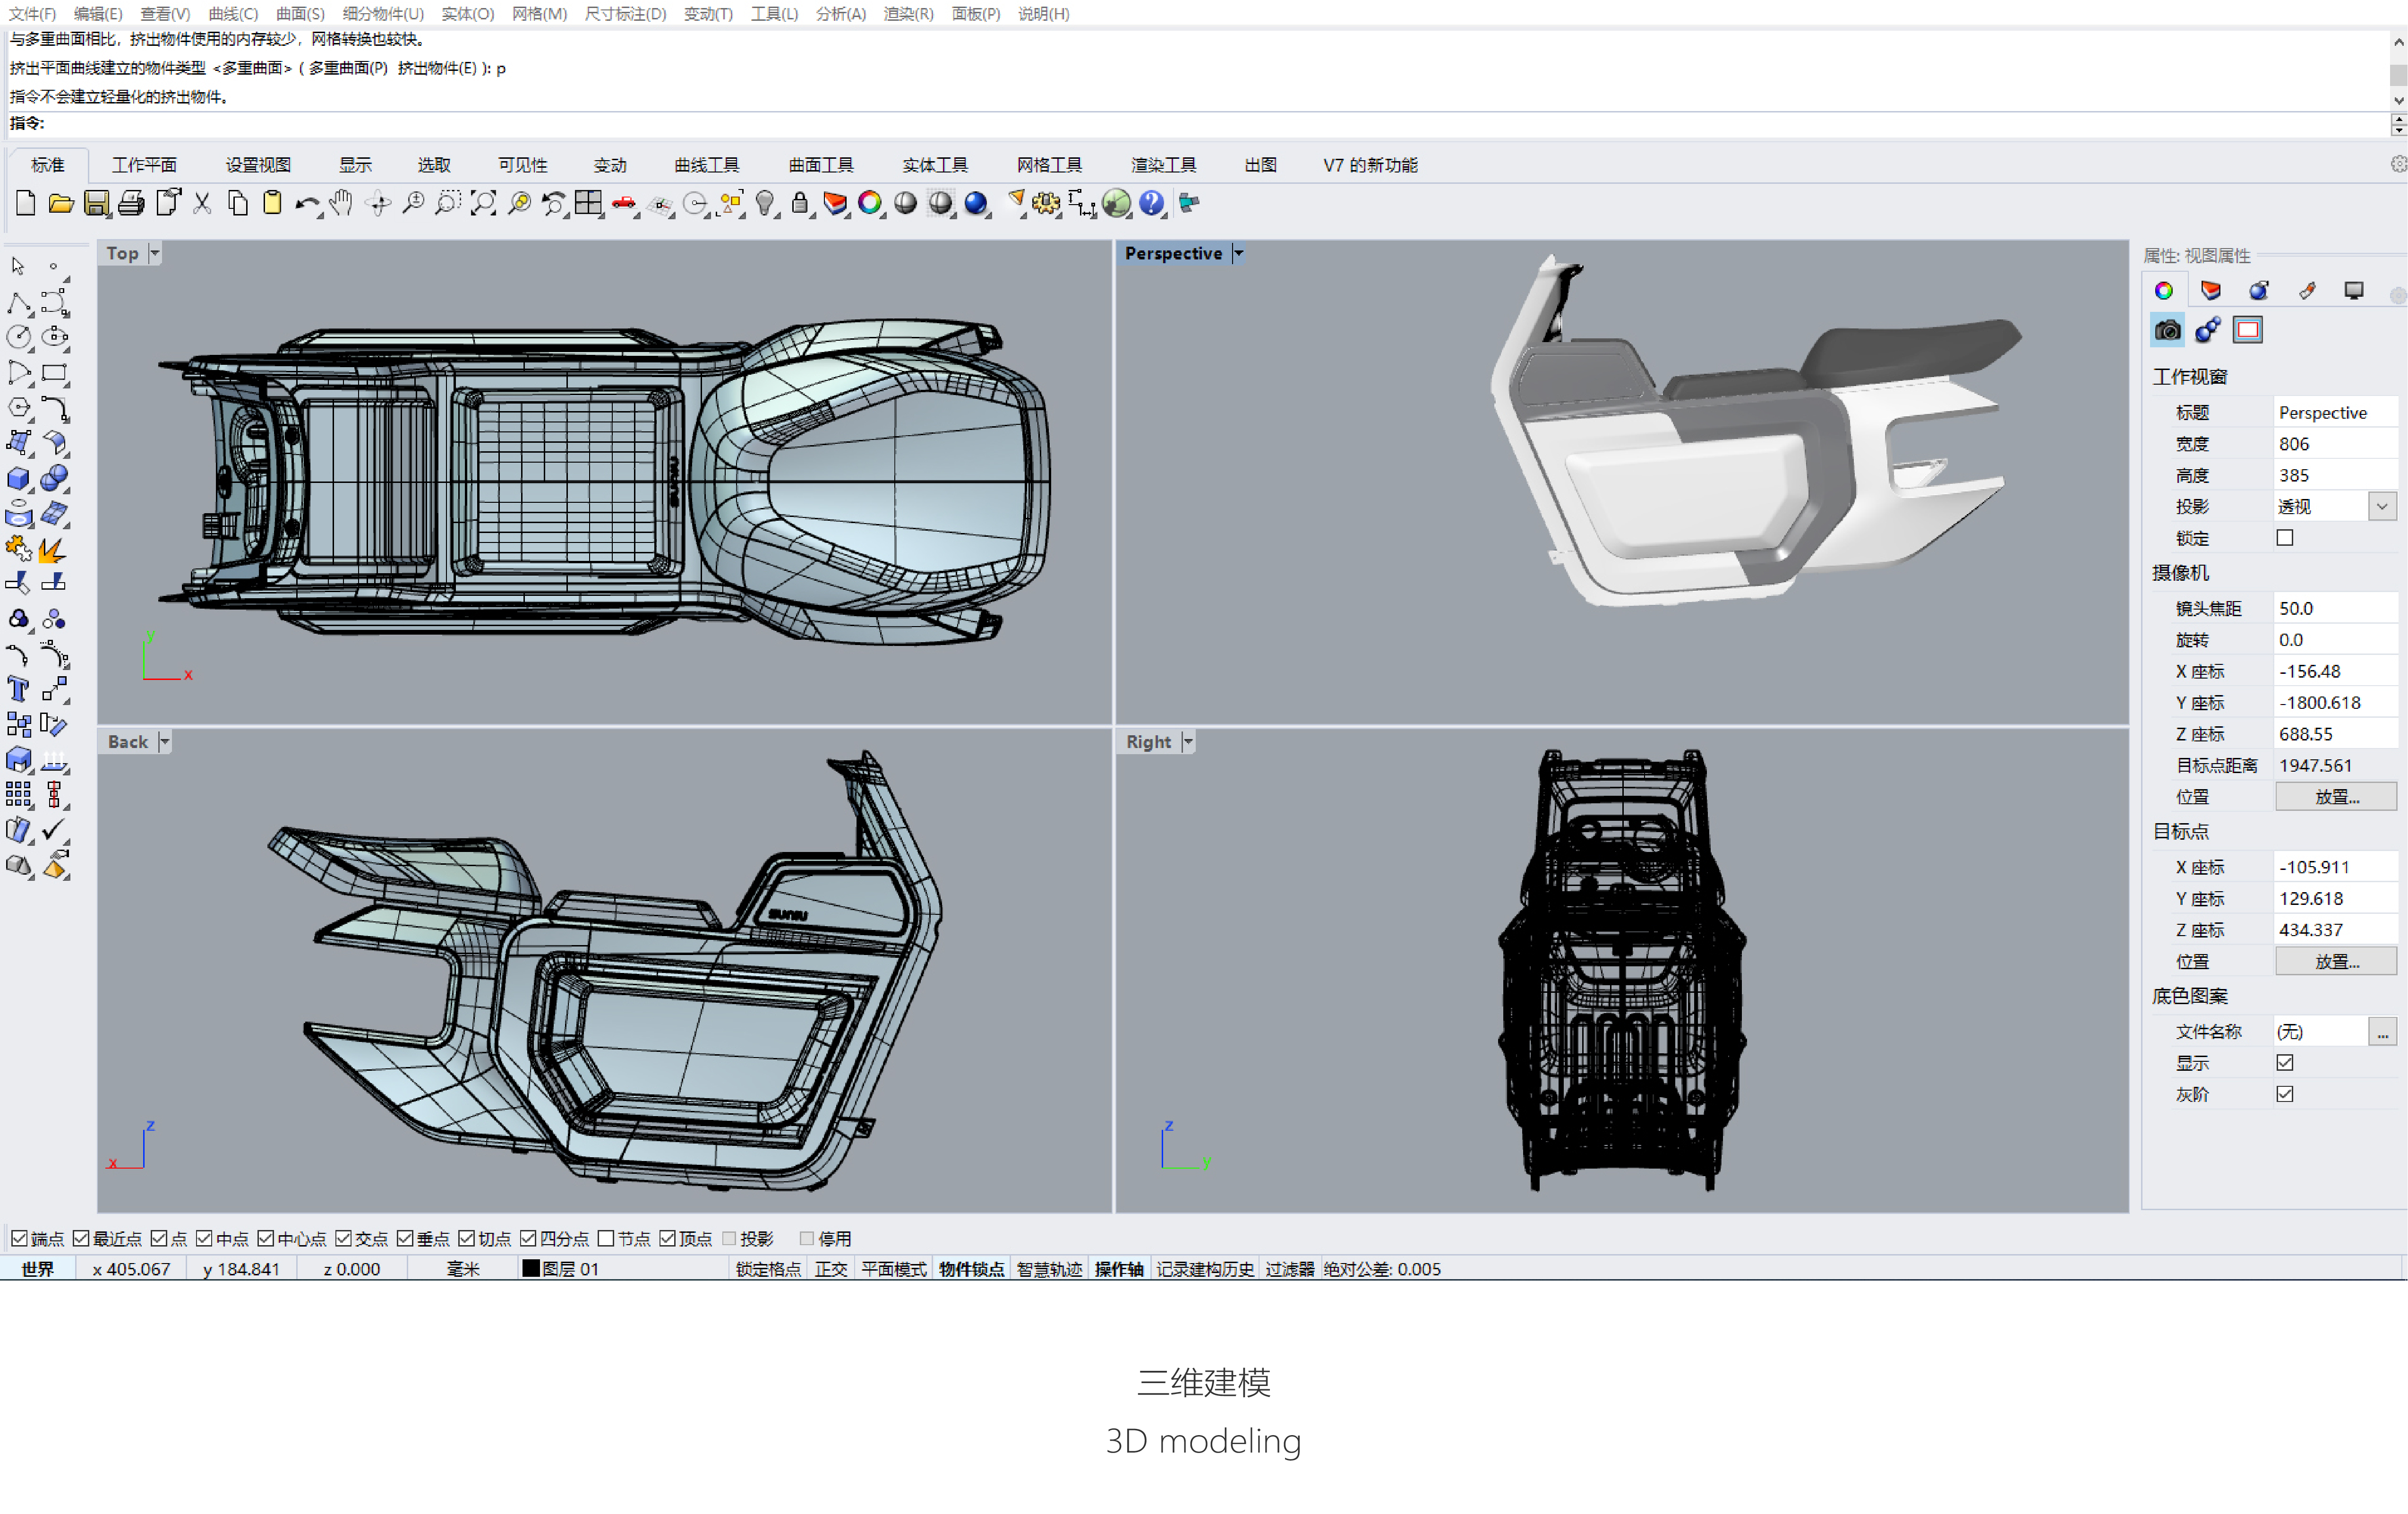
Task: Uncheck the 交点 object snap option
Action: click(343, 1238)
